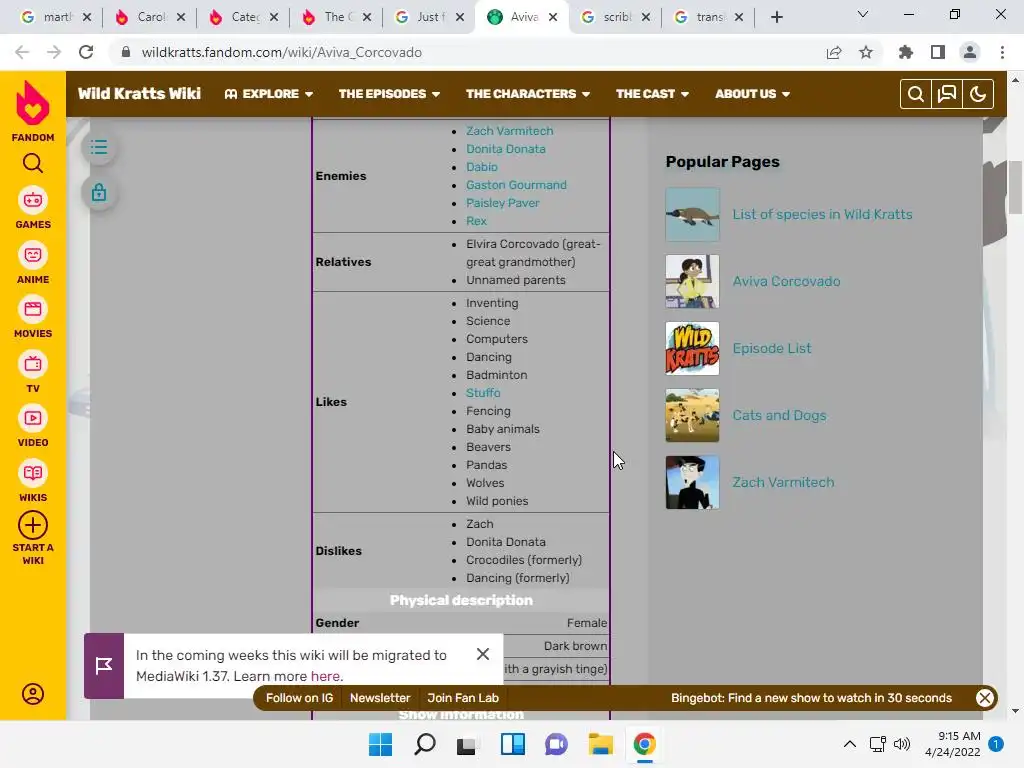The image size is (1024, 768).
Task: Expand The Characters dropdown menu
Action: tap(528, 94)
